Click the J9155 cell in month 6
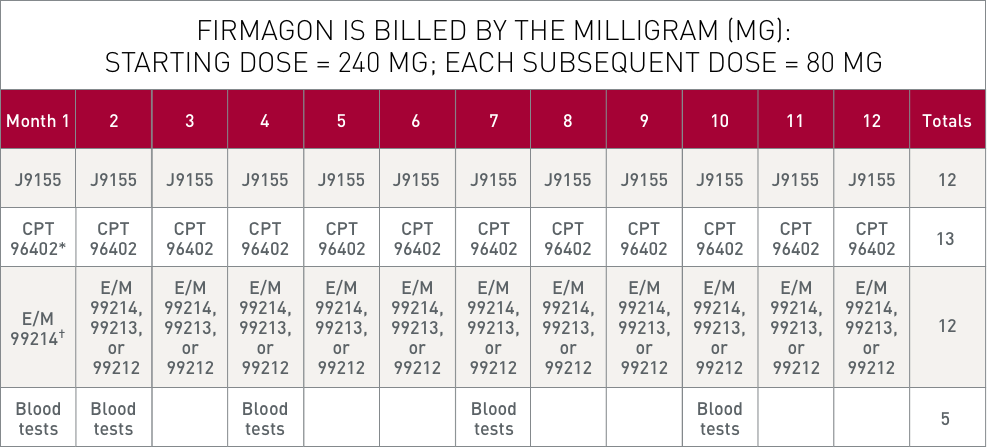Image resolution: width=987 pixels, height=447 pixels. pos(416,180)
